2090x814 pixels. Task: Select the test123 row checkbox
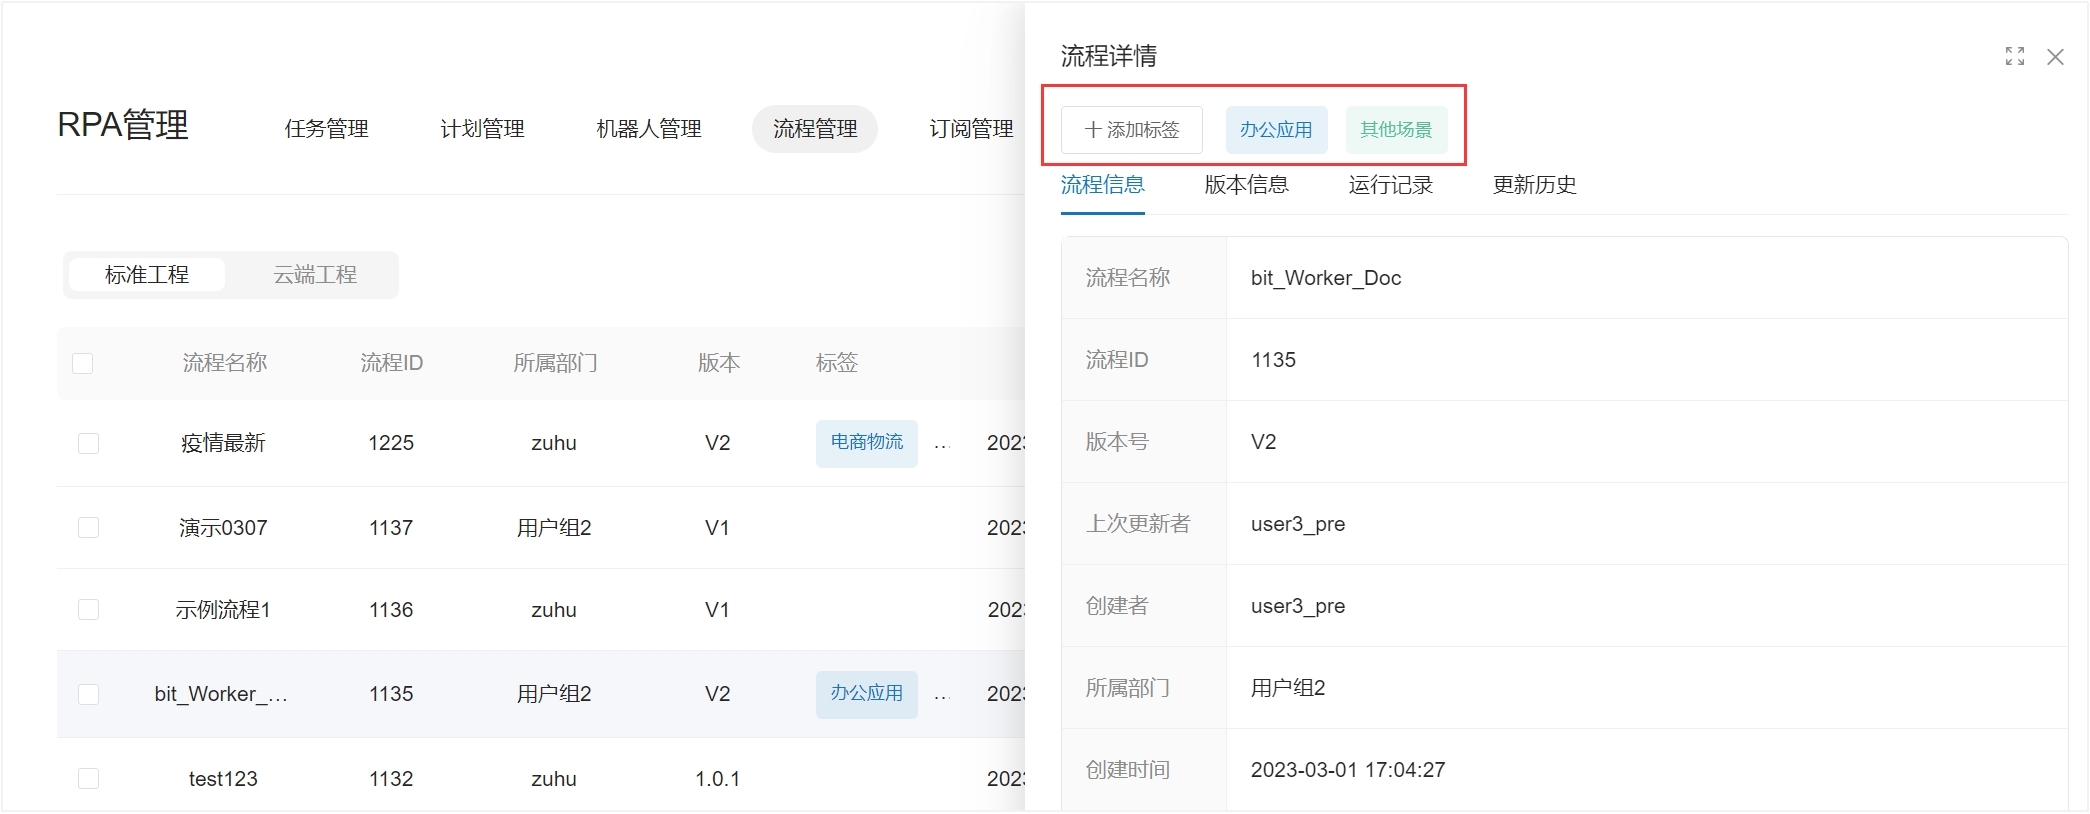click(89, 778)
